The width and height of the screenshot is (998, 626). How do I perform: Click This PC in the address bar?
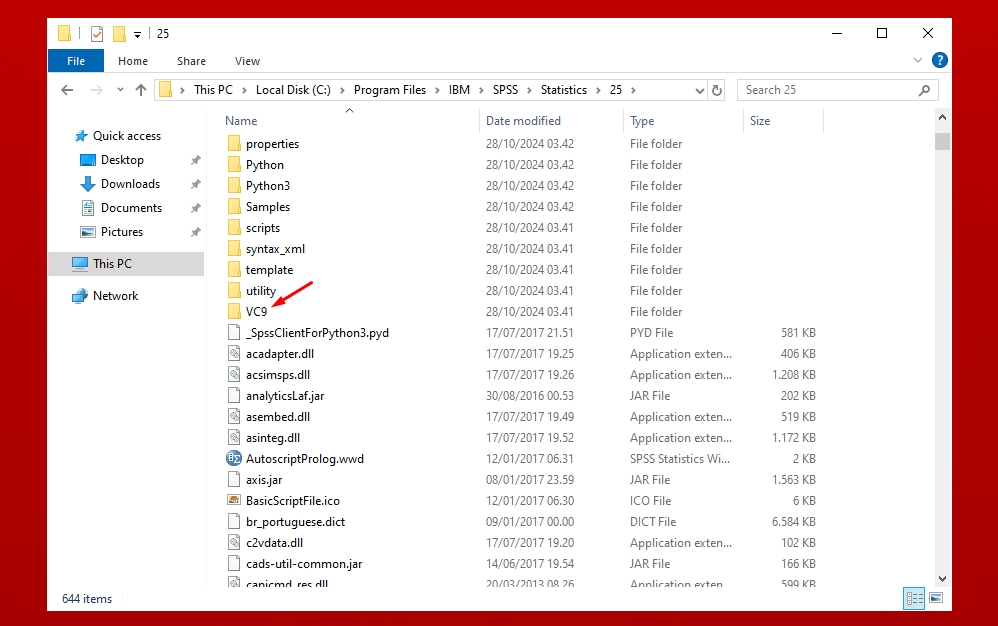click(x=213, y=90)
